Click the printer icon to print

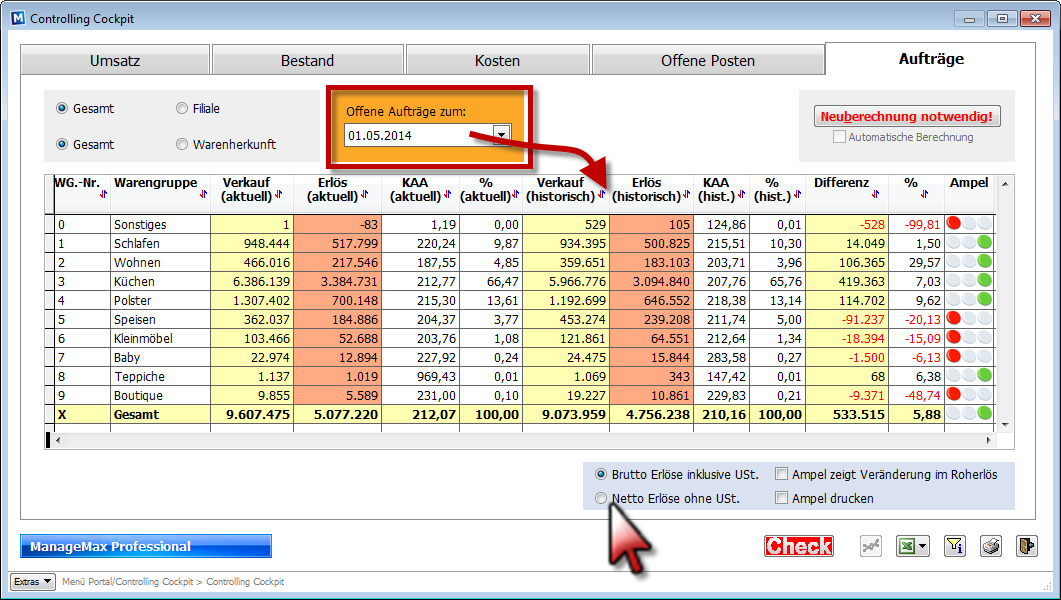pos(991,546)
